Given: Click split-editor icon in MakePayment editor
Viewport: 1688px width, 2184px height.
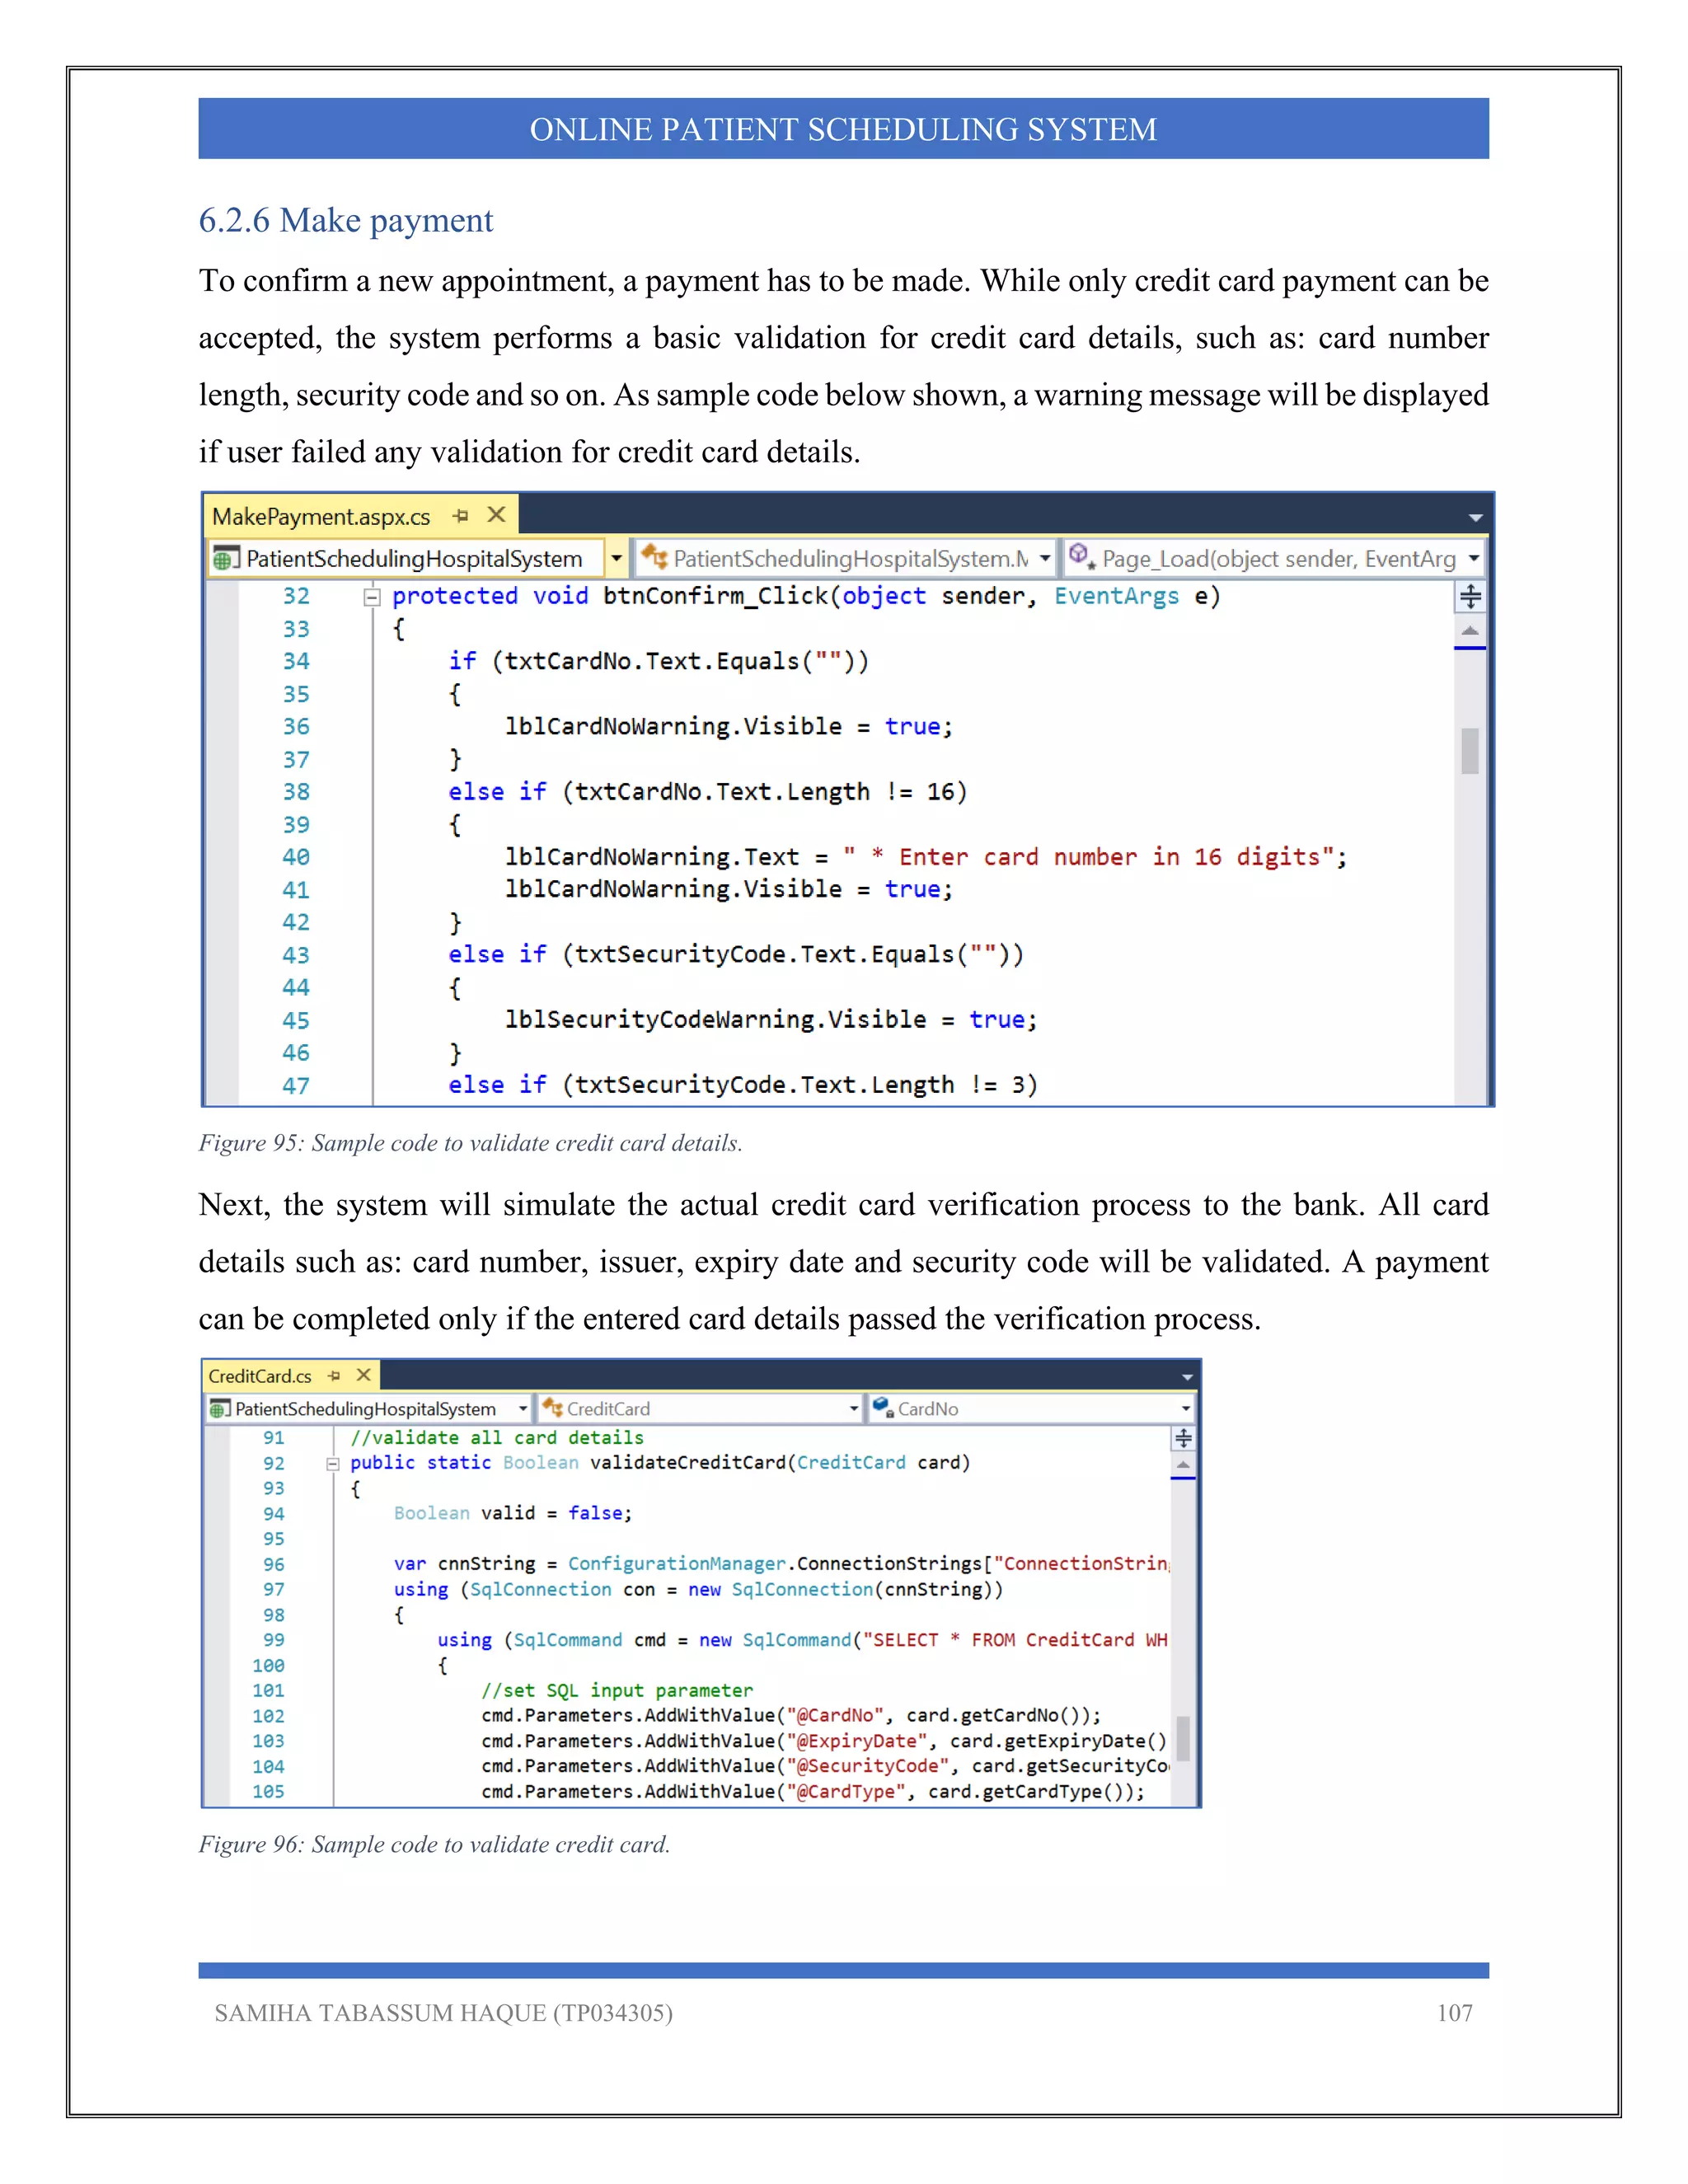Looking at the screenshot, I should 1470,597.
